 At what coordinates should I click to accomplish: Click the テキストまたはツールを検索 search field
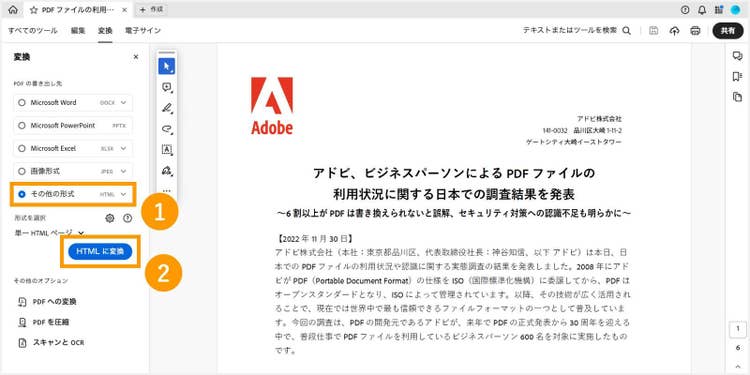[577, 31]
